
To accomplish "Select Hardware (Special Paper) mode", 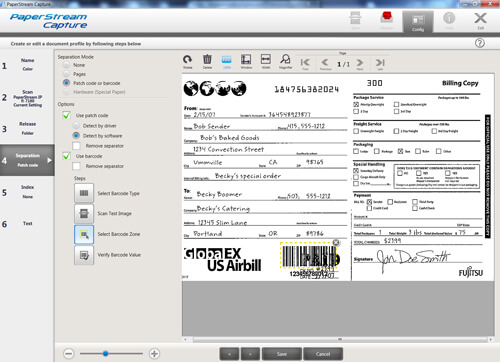I will 67,92.
